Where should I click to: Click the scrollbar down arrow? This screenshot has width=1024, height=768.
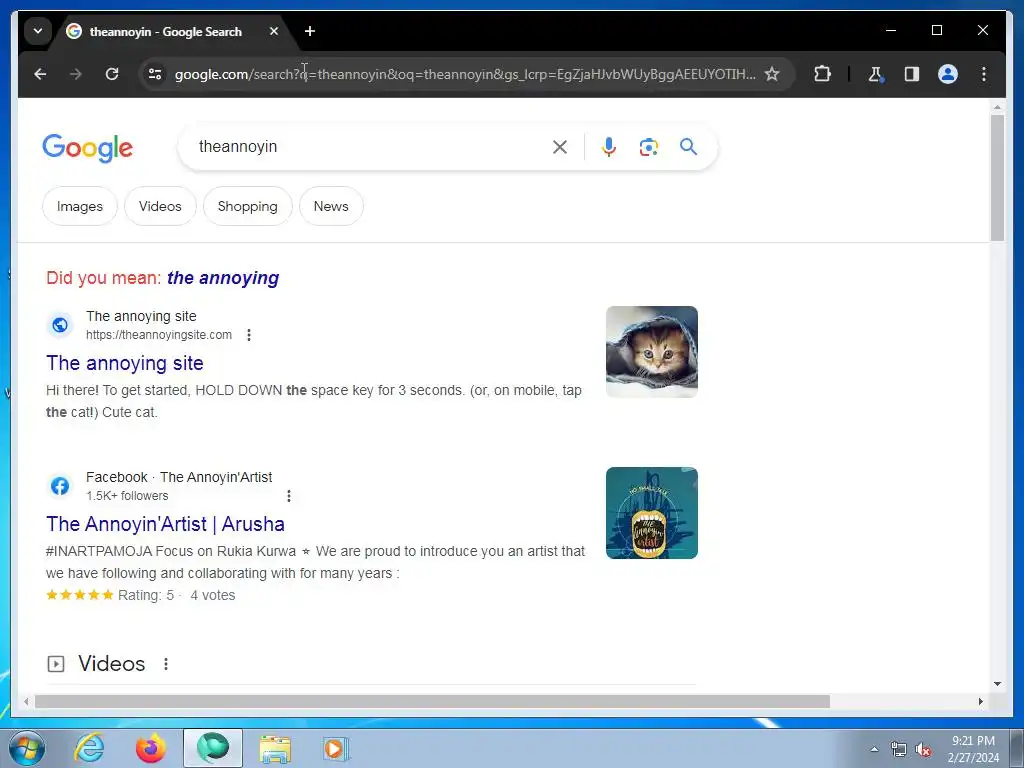point(997,684)
